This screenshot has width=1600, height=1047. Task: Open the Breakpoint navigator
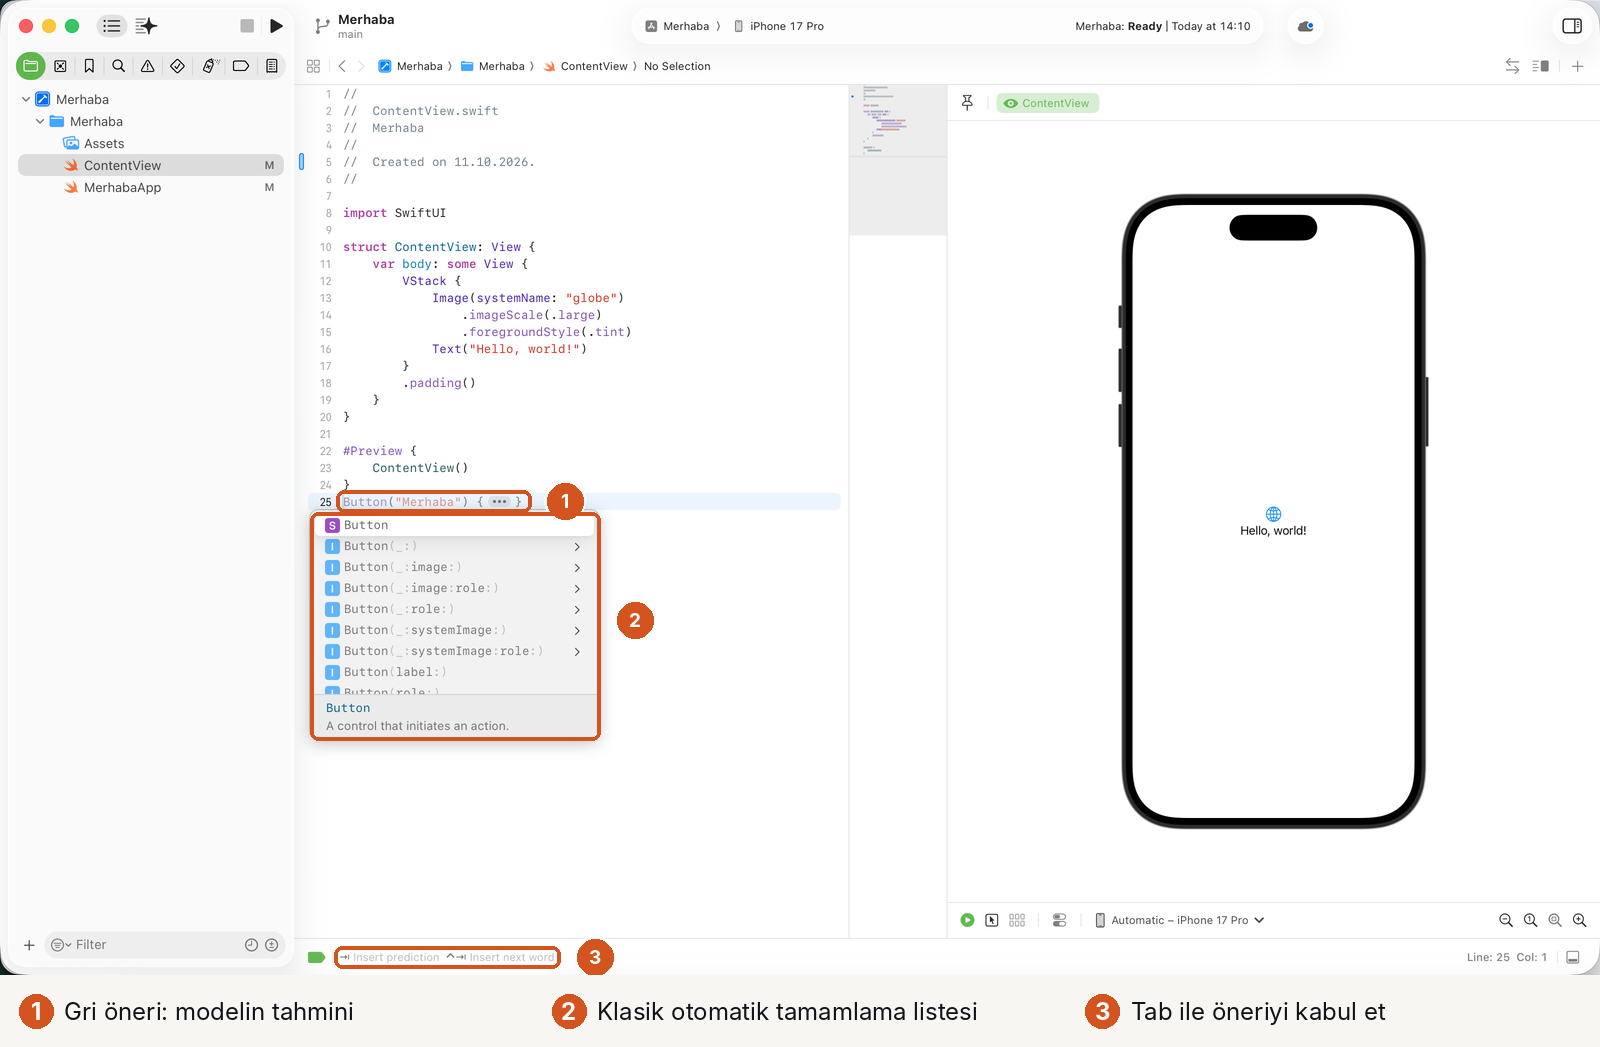point(241,66)
